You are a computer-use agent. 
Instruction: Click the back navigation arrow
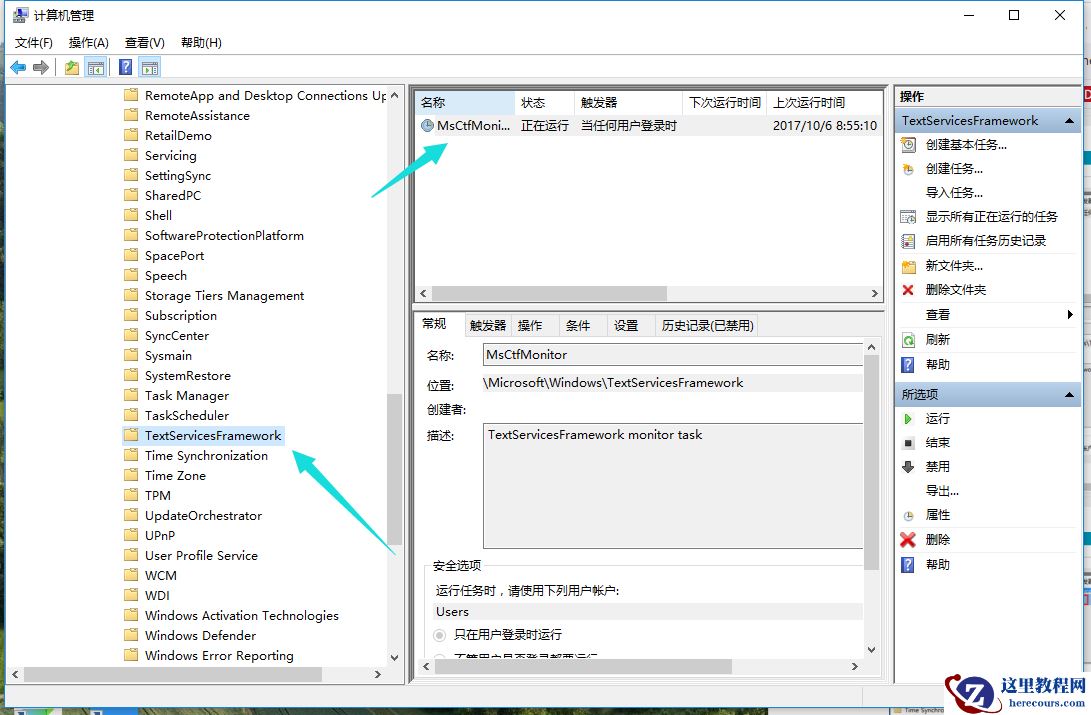pyautogui.click(x=17, y=67)
